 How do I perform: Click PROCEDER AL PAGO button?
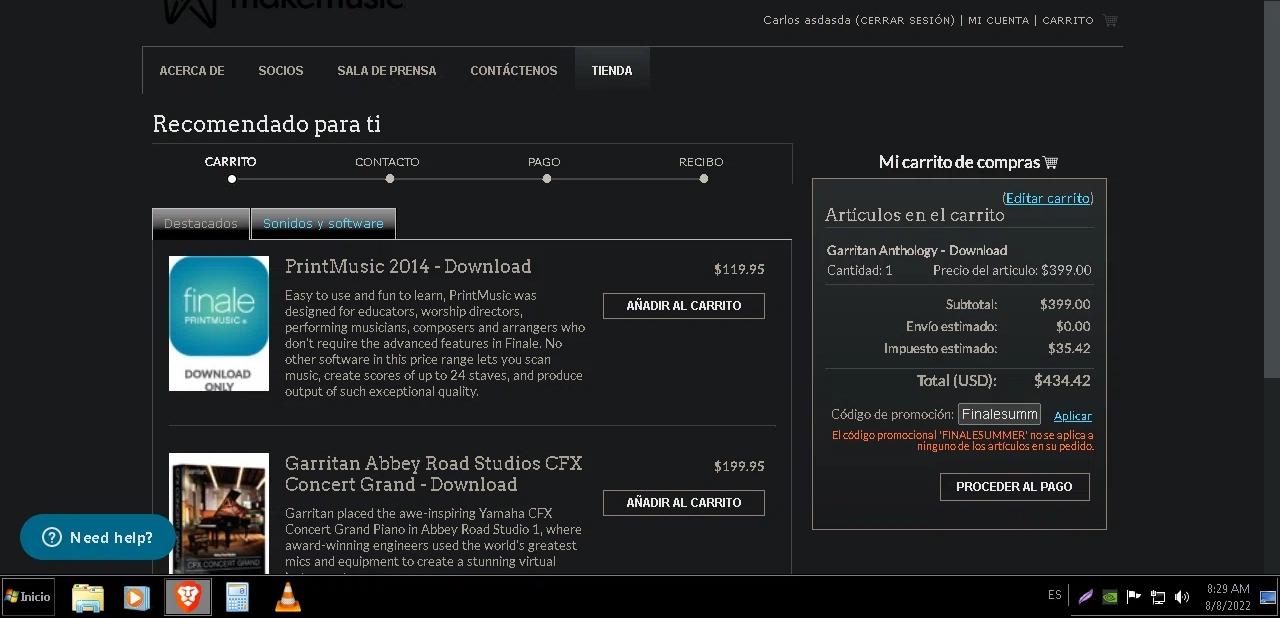[x=1014, y=487]
